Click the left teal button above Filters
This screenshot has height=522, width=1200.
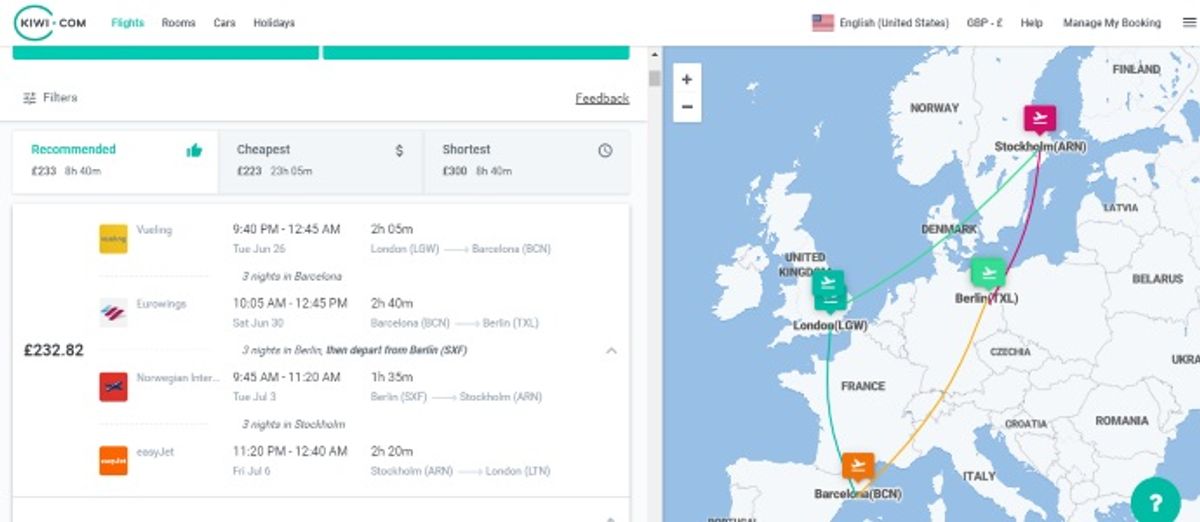[x=166, y=52]
